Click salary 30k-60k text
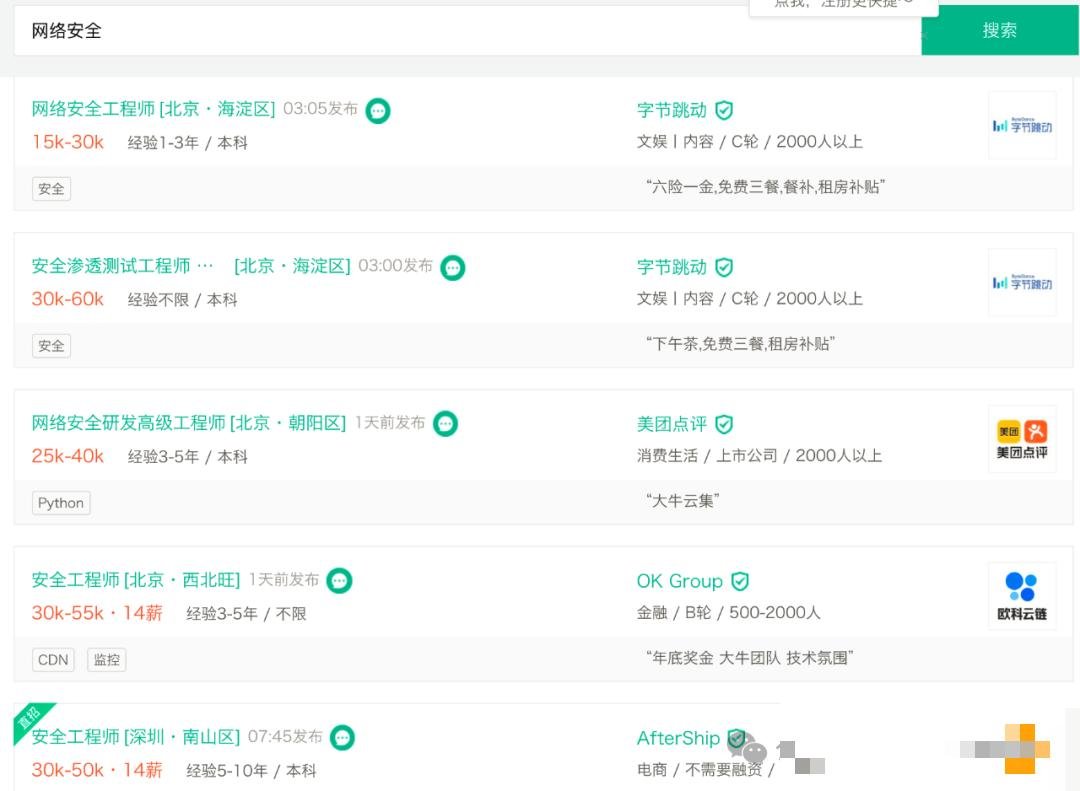 pyautogui.click(x=68, y=299)
